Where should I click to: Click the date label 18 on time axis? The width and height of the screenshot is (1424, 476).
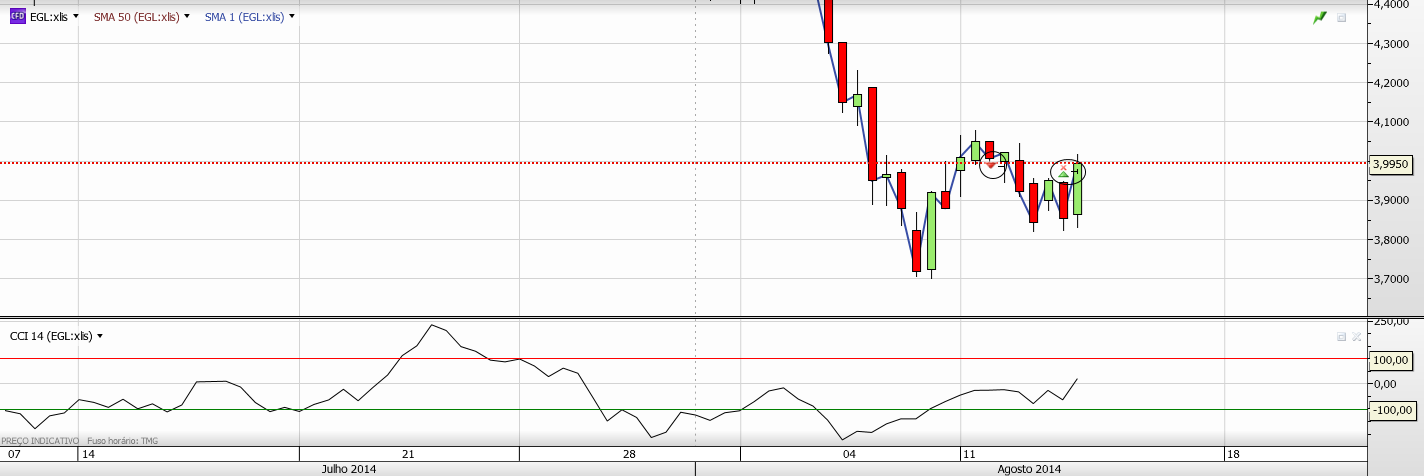pyautogui.click(x=1233, y=454)
